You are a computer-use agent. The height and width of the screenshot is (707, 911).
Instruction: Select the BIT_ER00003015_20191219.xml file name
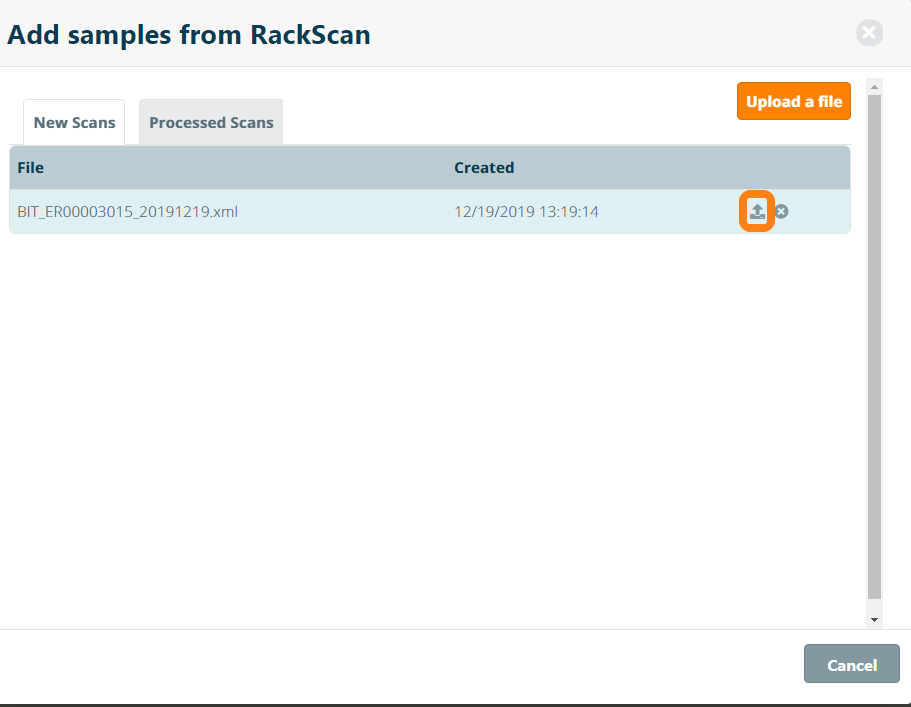pyautogui.click(x=127, y=212)
